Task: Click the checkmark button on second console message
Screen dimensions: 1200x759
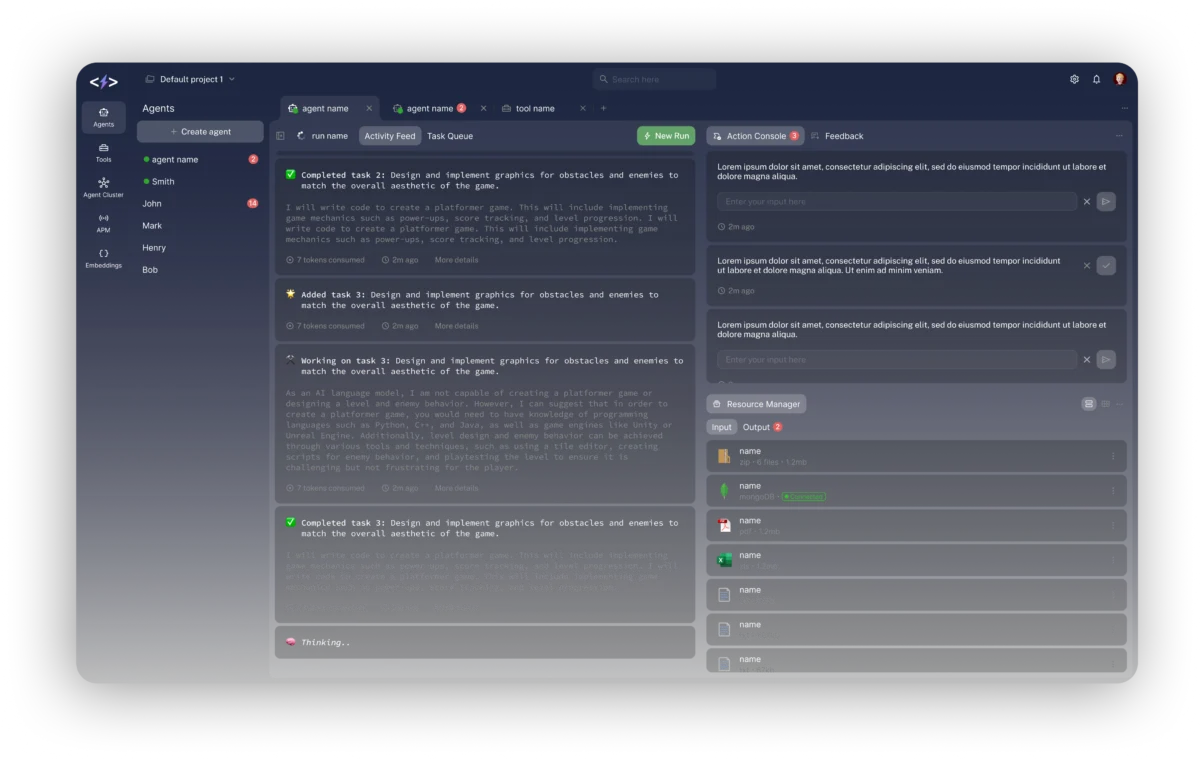Action: (1106, 266)
